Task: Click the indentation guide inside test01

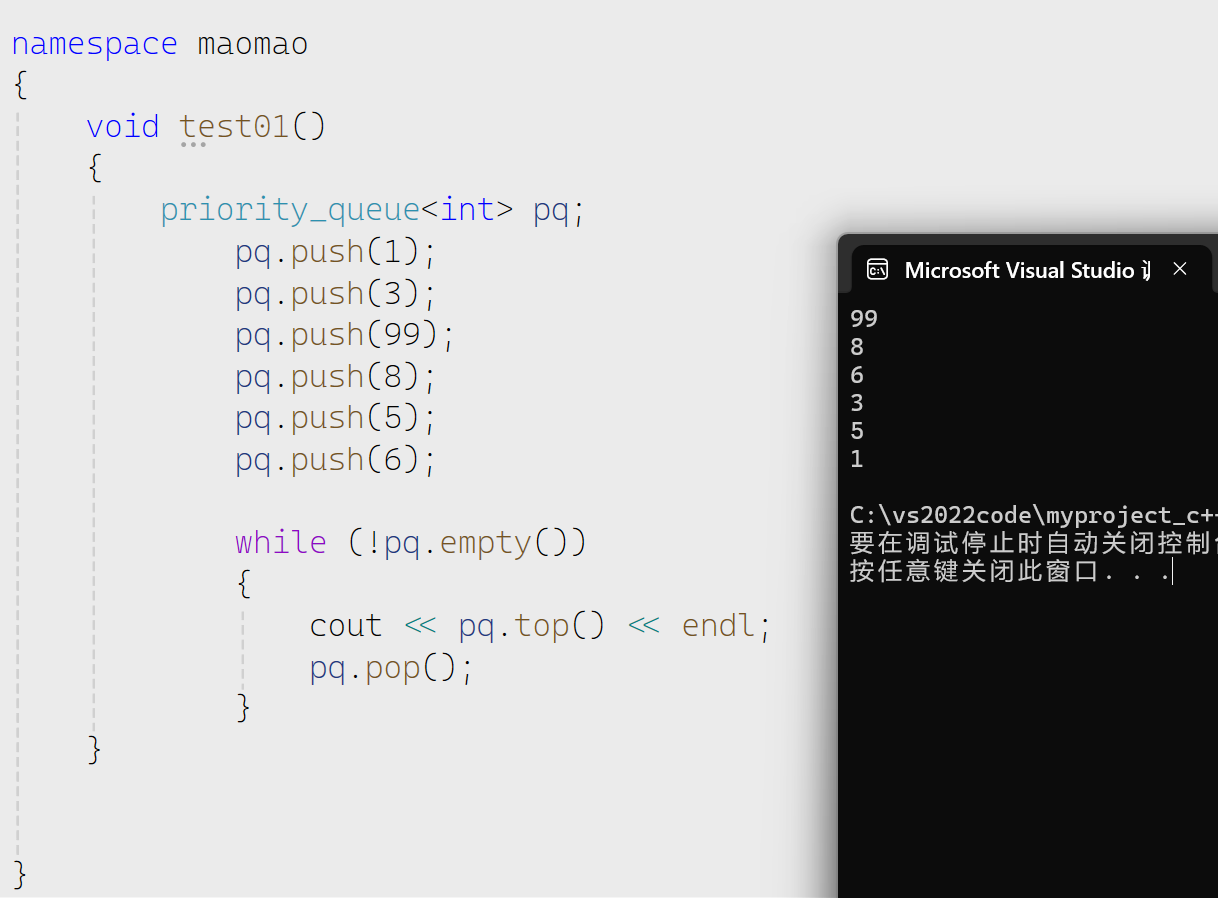Action: (x=93, y=400)
